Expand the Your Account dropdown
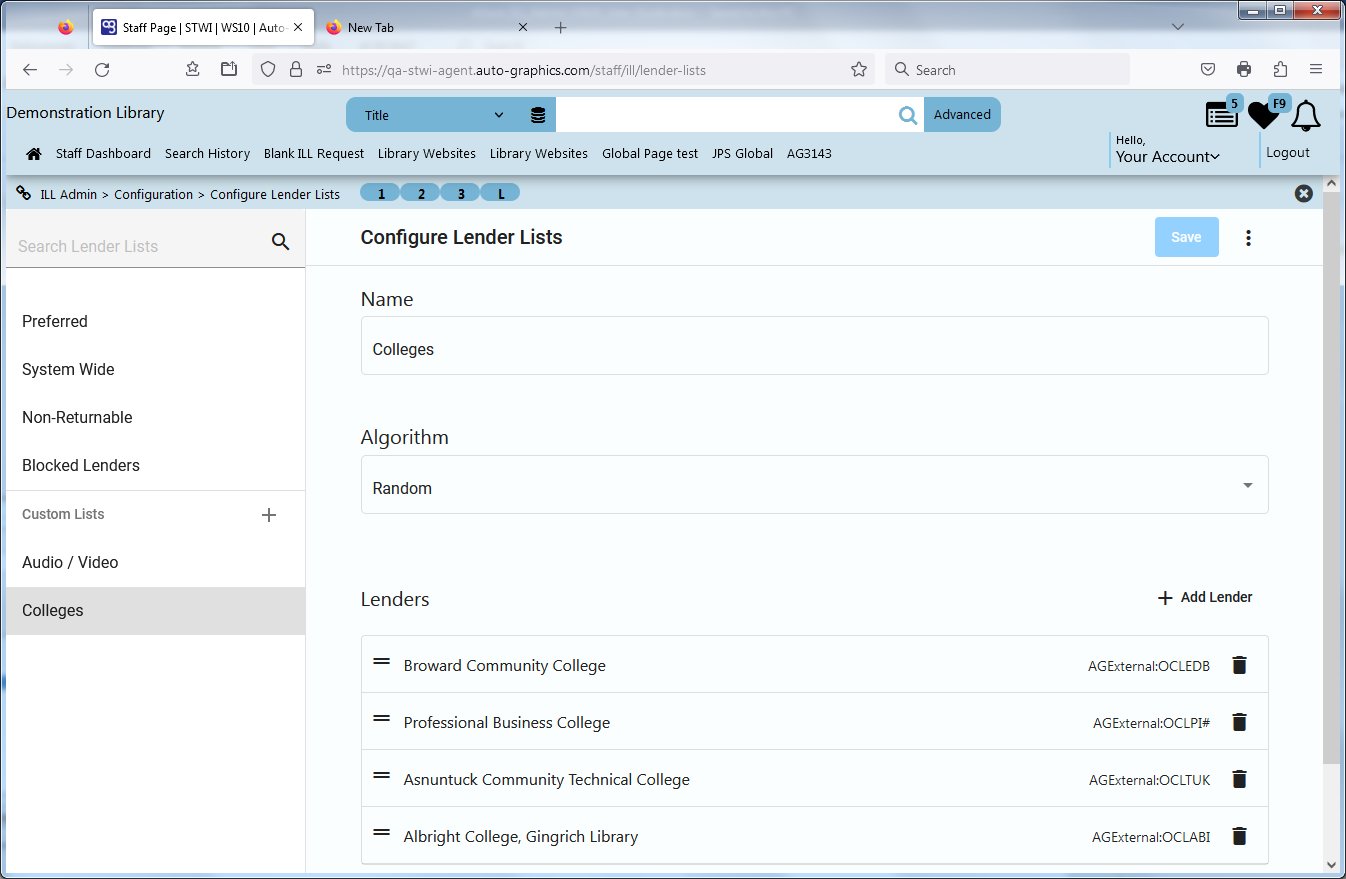The width and height of the screenshot is (1346, 879). (1168, 156)
